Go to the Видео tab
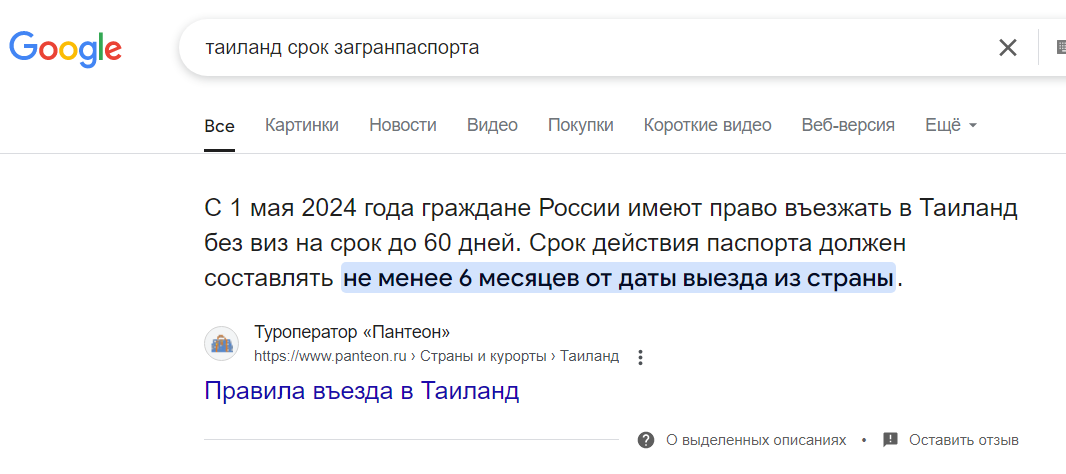 (x=492, y=125)
